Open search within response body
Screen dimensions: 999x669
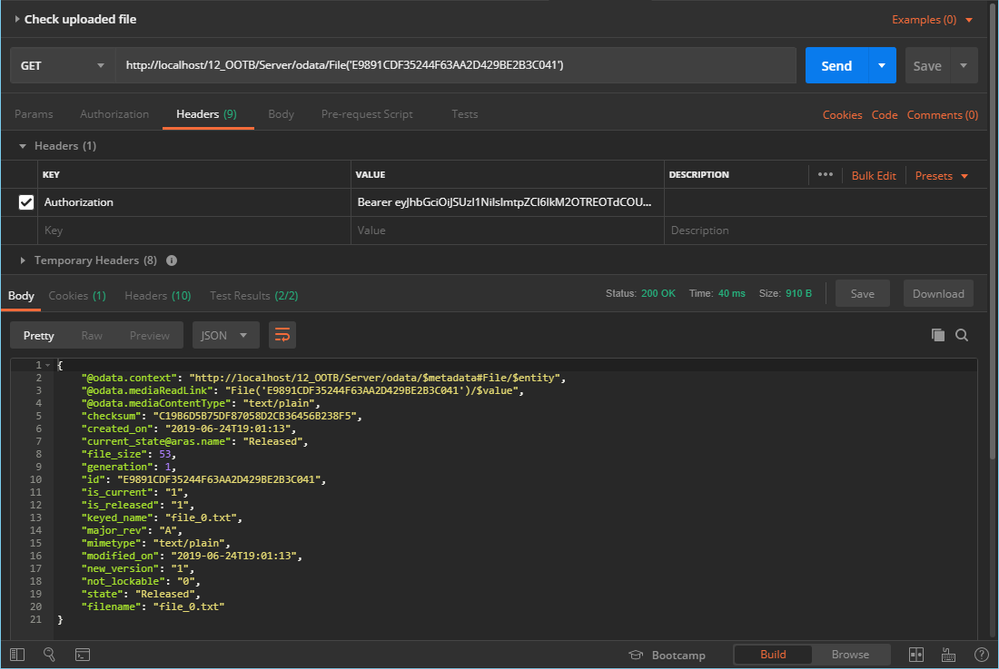[962, 335]
